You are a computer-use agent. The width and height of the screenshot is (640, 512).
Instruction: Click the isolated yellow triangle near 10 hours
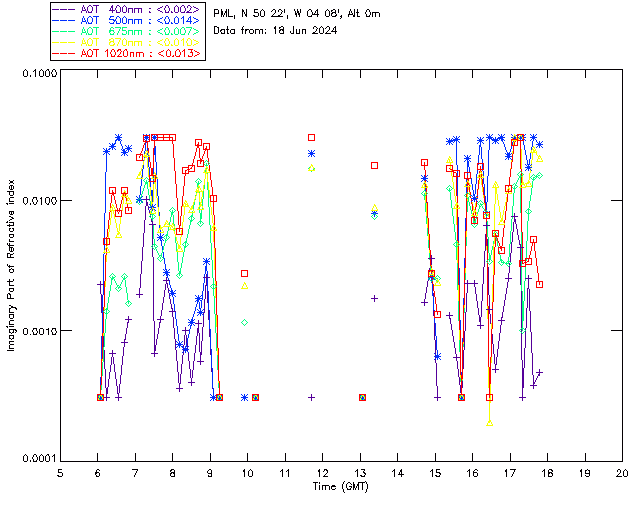click(x=244, y=286)
